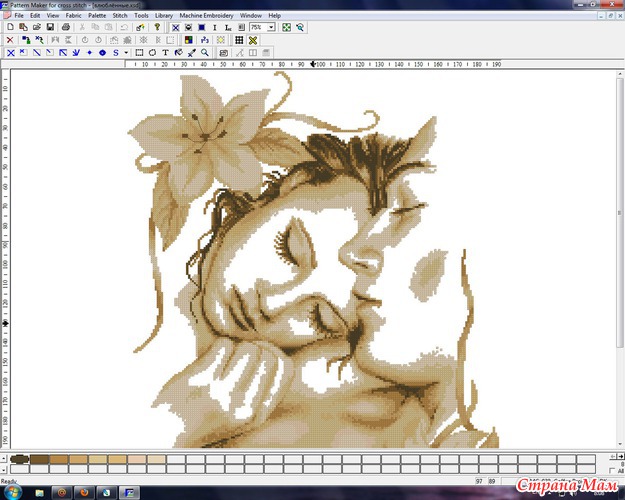This screenshot has width=625, height=500.
Task: Choose the rectangle selection tool
Action: pos(140,52)
